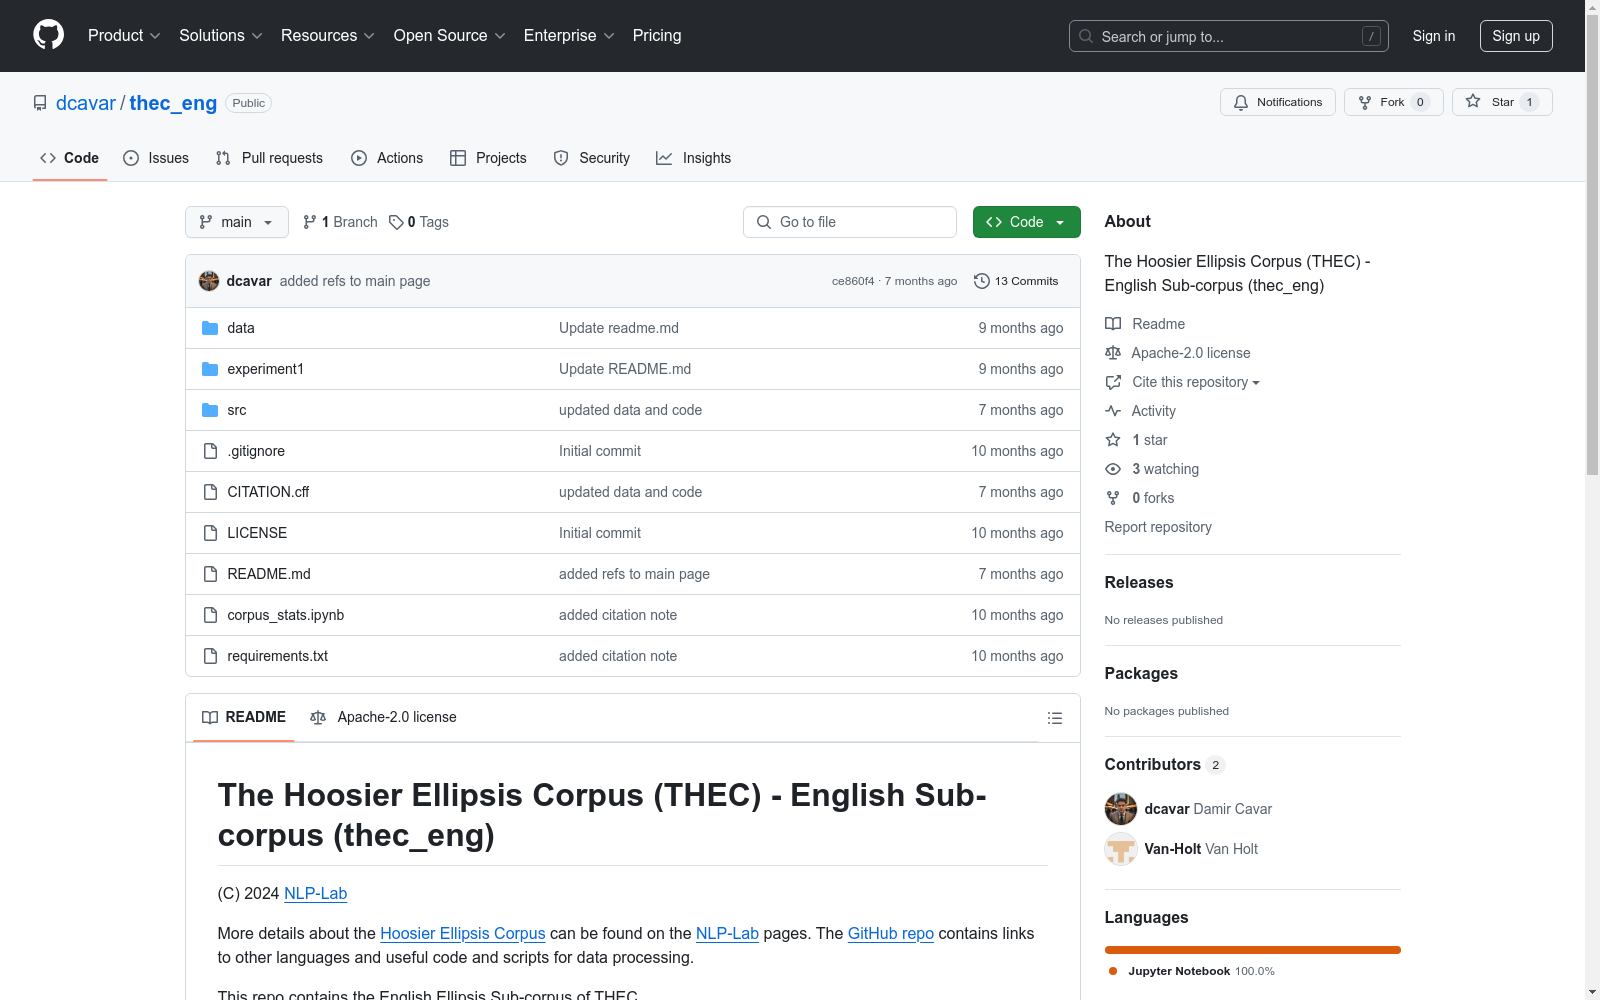
Task: Click the branch icon beside 1 Branch
Action: pos(310,222)
